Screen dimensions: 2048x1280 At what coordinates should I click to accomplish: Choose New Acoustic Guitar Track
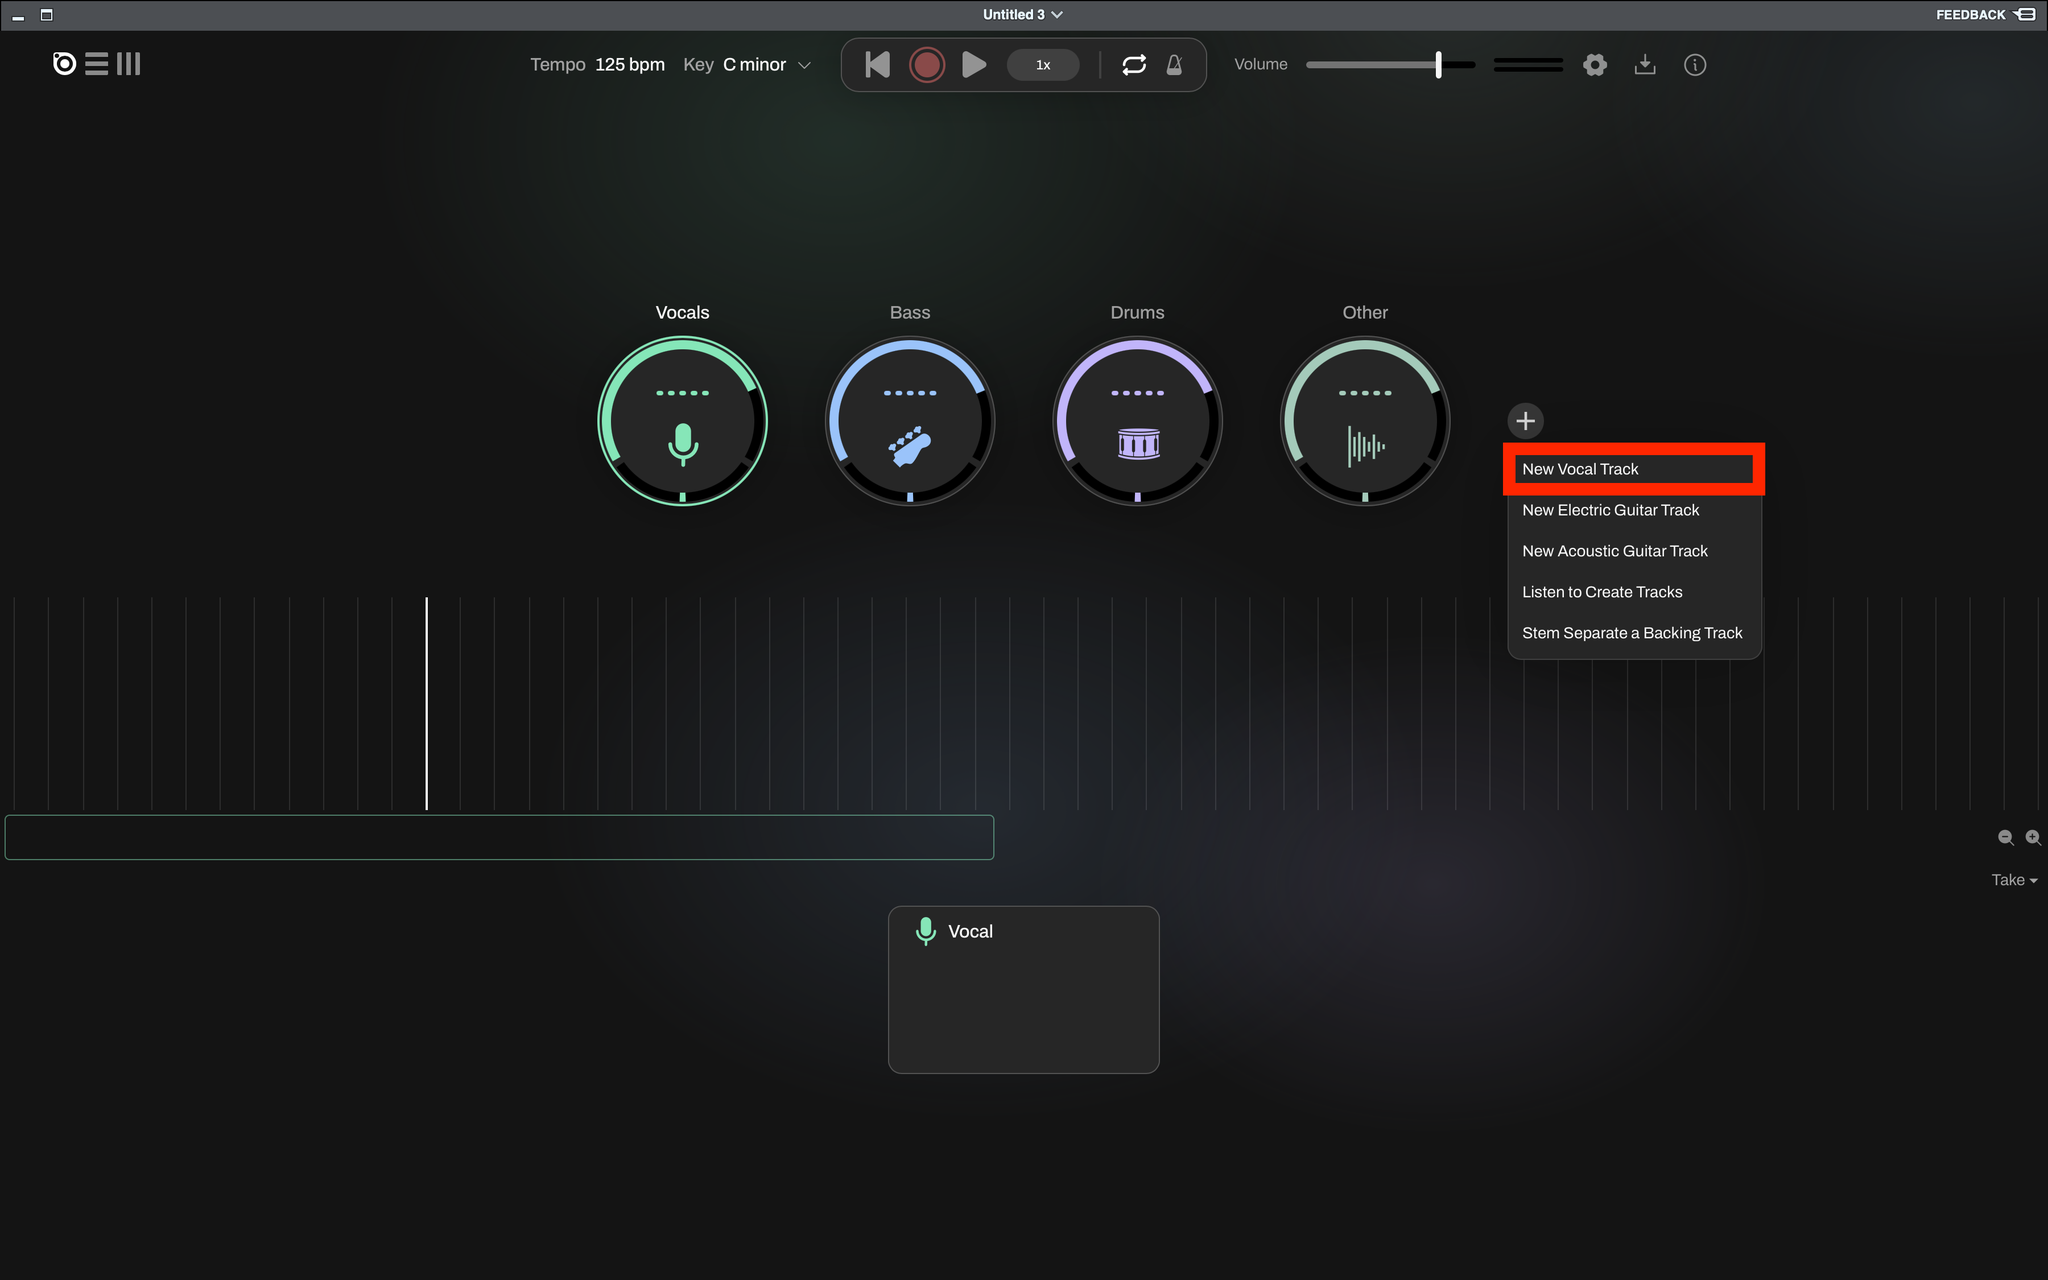[1634, 551]
